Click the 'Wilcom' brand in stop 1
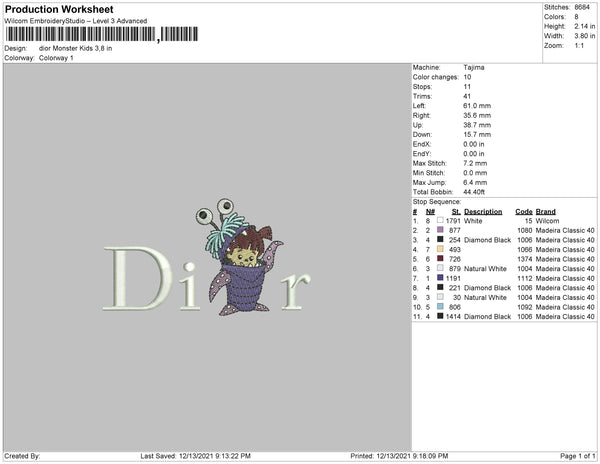This screenshot has height=464, width=600. [547, 221]
